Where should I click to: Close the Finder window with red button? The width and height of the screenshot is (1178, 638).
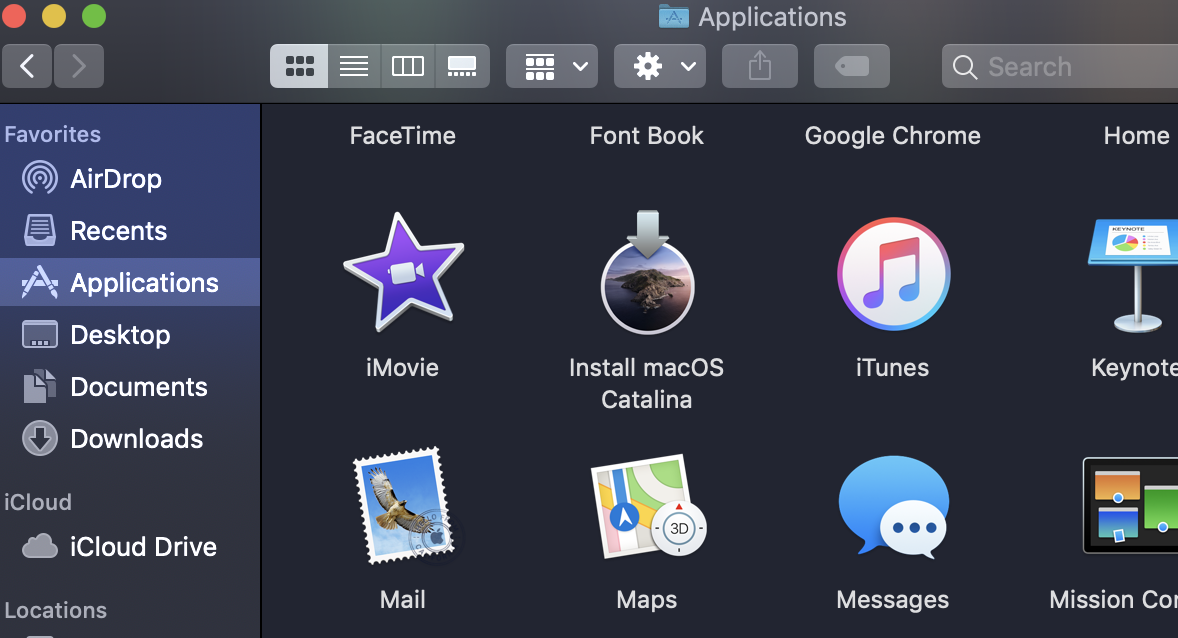pos(14,16)
